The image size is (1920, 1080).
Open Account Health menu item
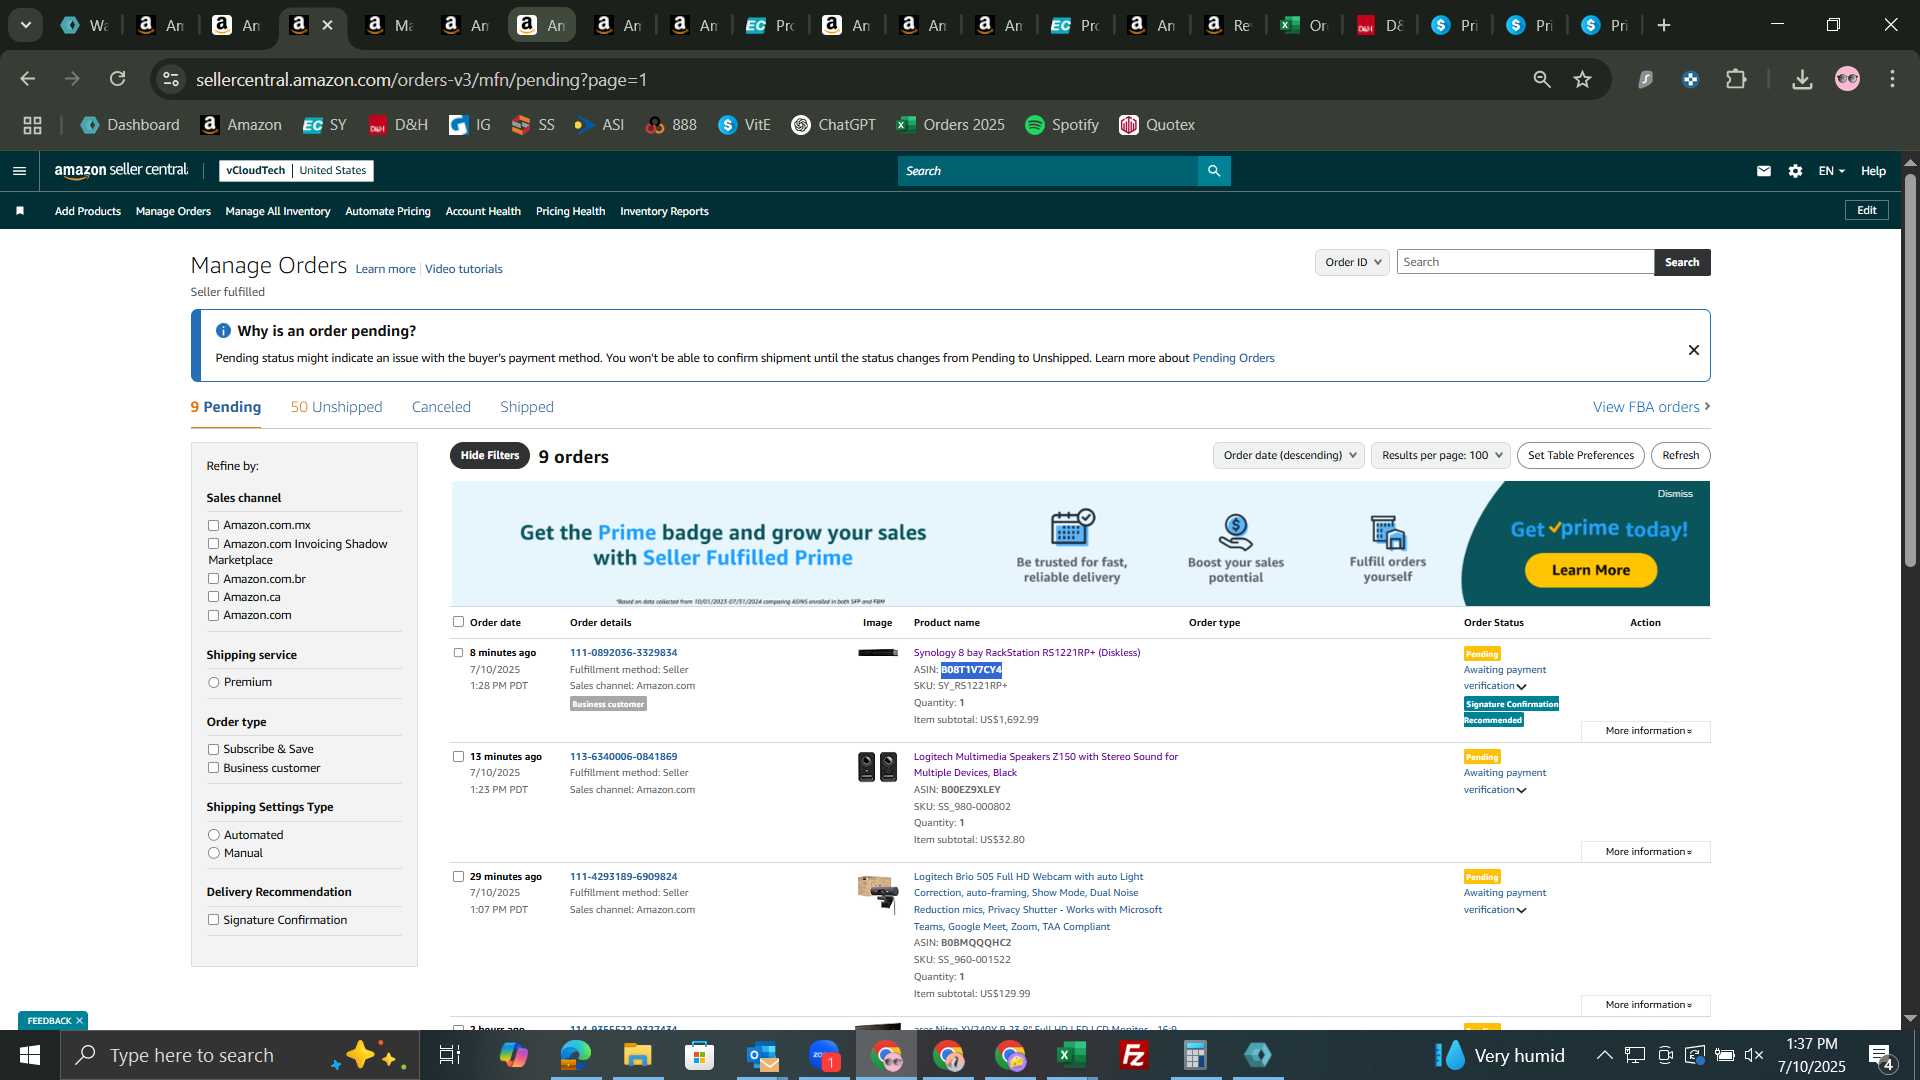[483, 211]
